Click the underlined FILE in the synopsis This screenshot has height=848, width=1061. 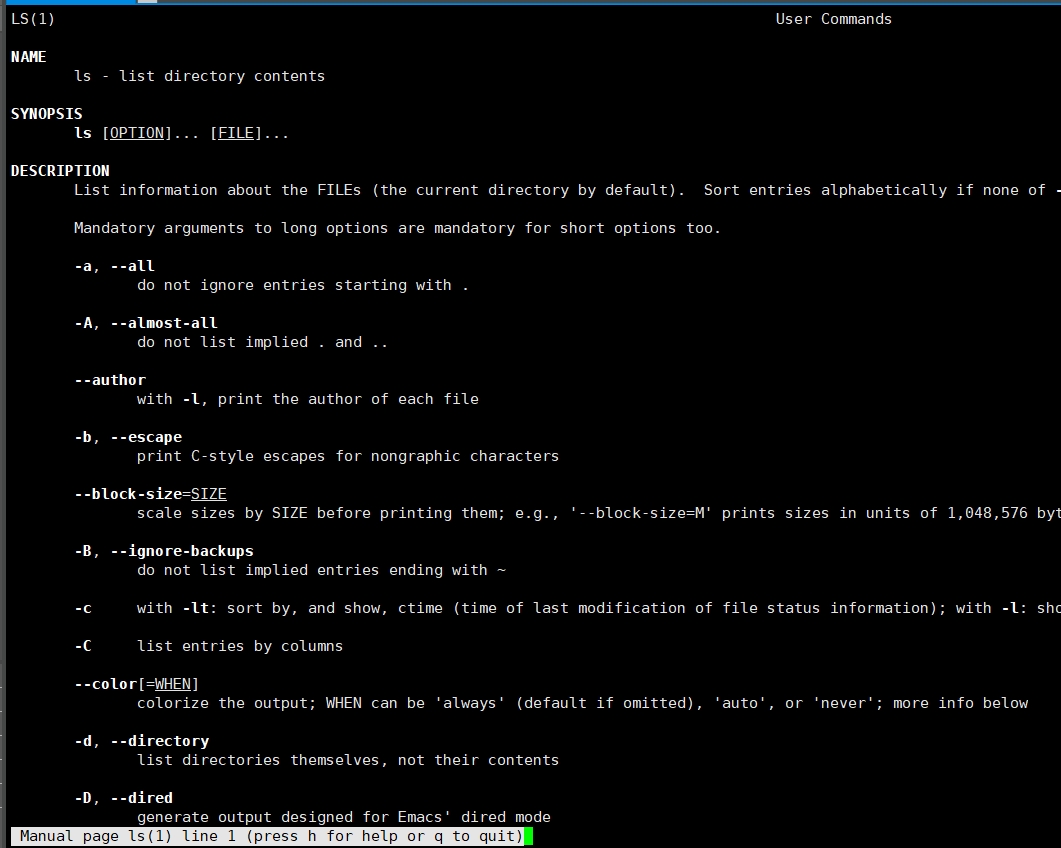[236, 133]
